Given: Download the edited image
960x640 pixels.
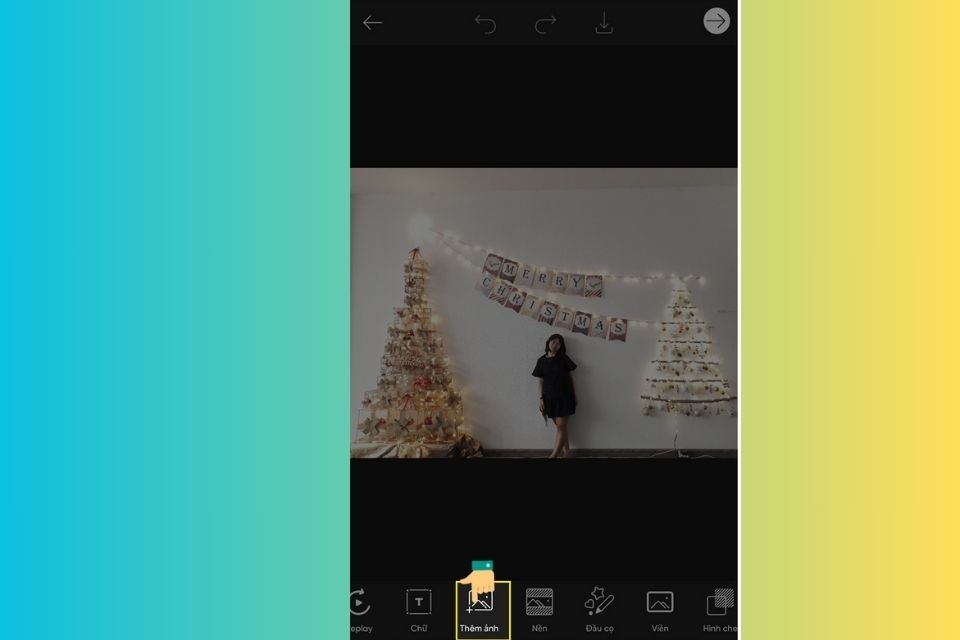Looking at the screenshot, I should (x=604, y=23).
